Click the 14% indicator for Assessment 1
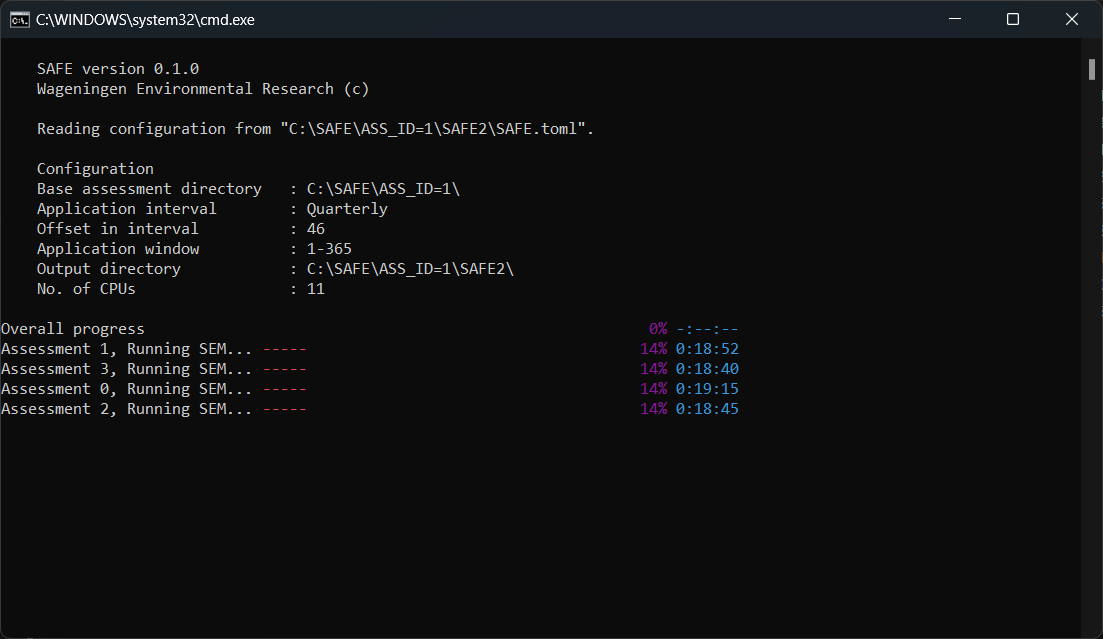1103x639 pixels. 654,348
